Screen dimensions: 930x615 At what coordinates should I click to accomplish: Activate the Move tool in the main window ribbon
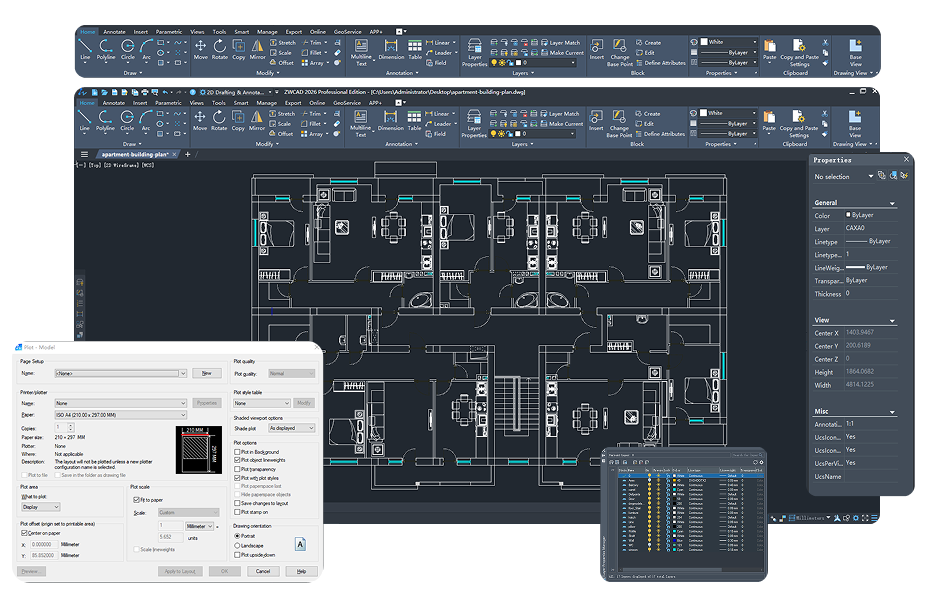point(200,119)
